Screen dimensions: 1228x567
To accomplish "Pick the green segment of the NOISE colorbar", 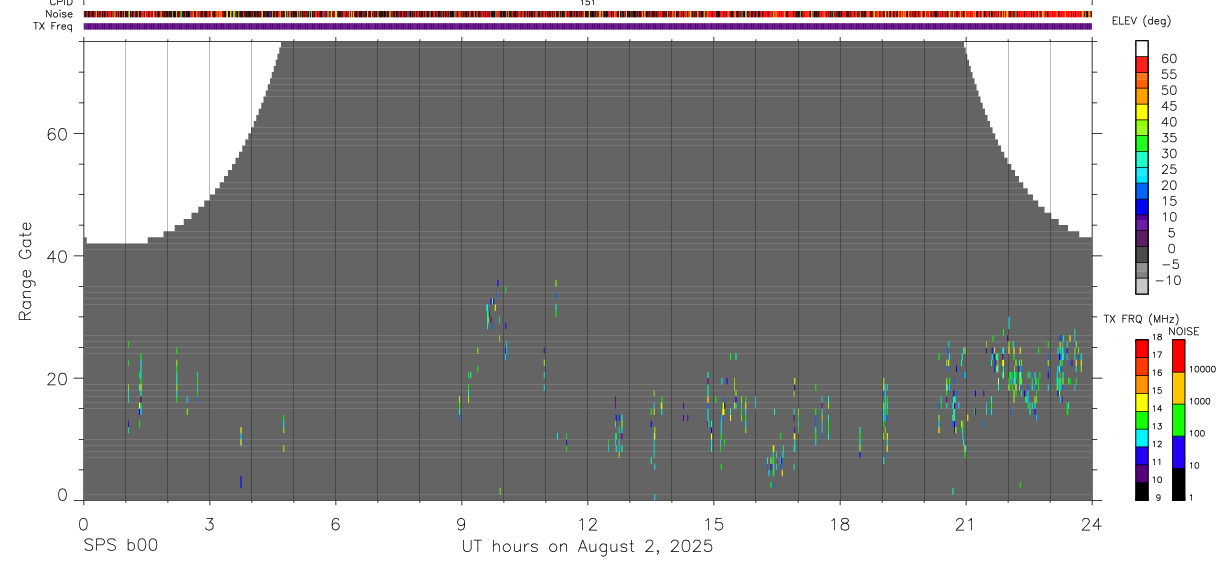I will pyautogui.click(x=1179, y=419).
